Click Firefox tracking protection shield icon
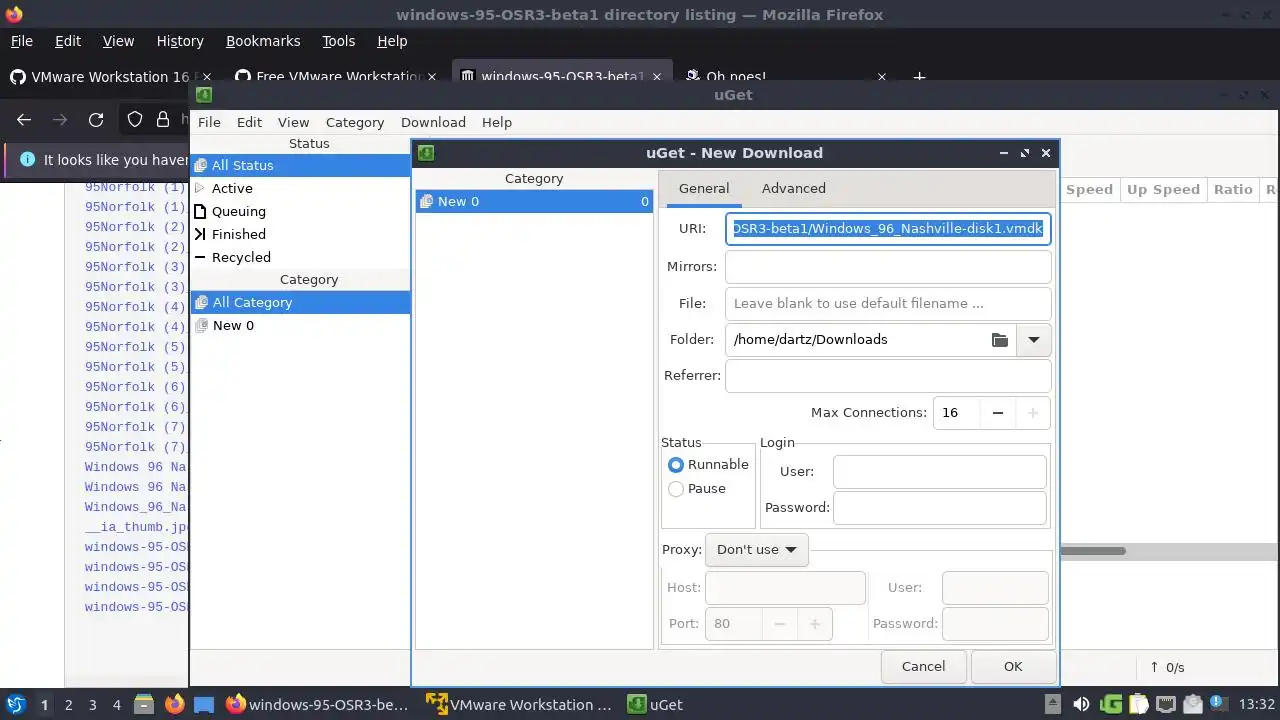 click(x=135, y=119)
